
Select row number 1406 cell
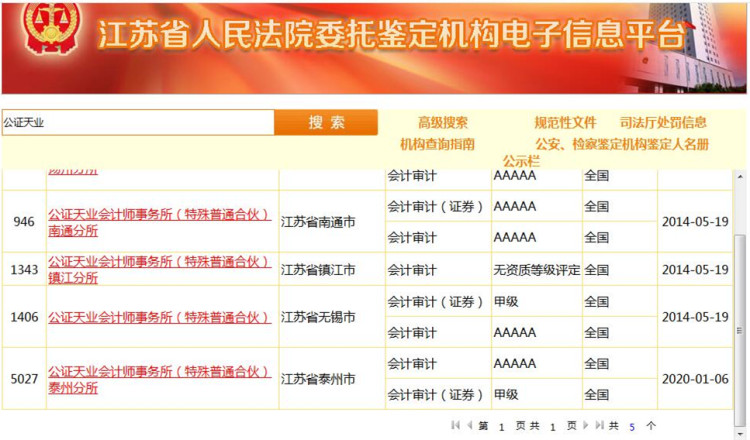pos(24,317)
